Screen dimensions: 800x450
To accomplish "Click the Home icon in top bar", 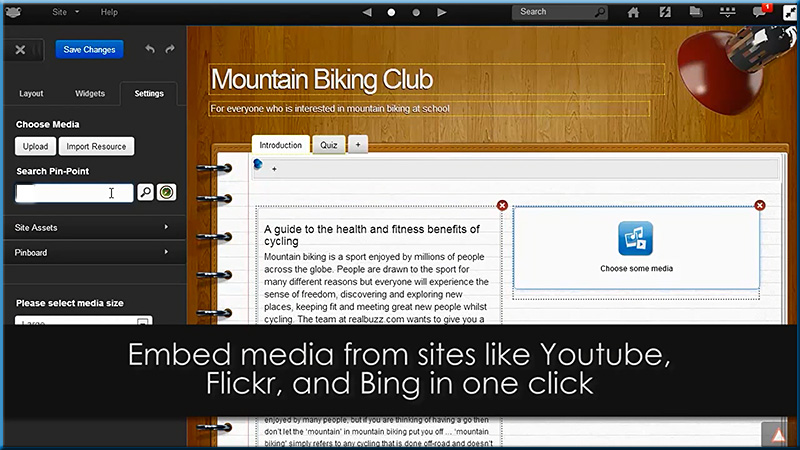I will tap(633, 12).
